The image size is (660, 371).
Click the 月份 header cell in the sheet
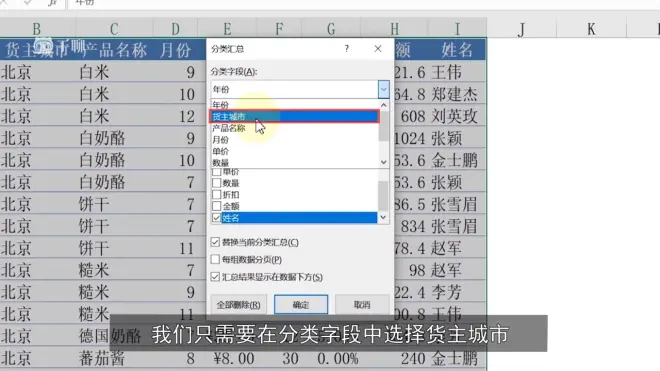click(x=176, y=50)
